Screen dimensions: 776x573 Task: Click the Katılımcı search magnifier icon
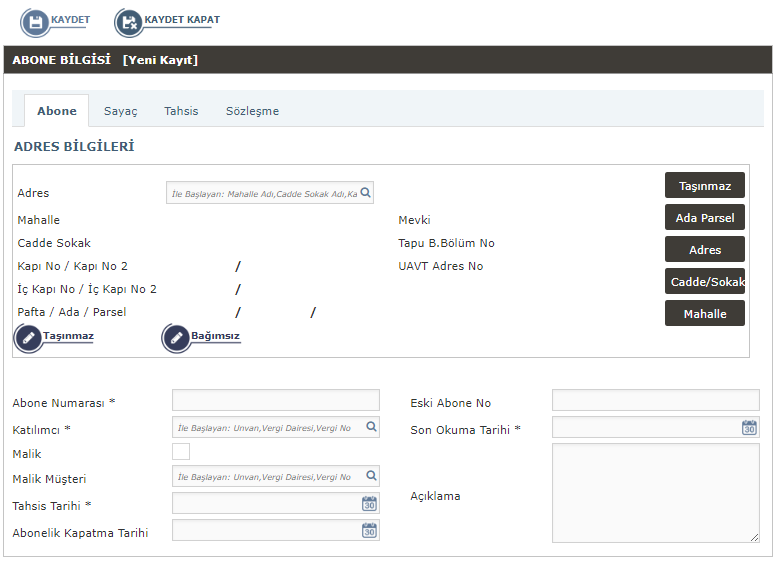371,427
